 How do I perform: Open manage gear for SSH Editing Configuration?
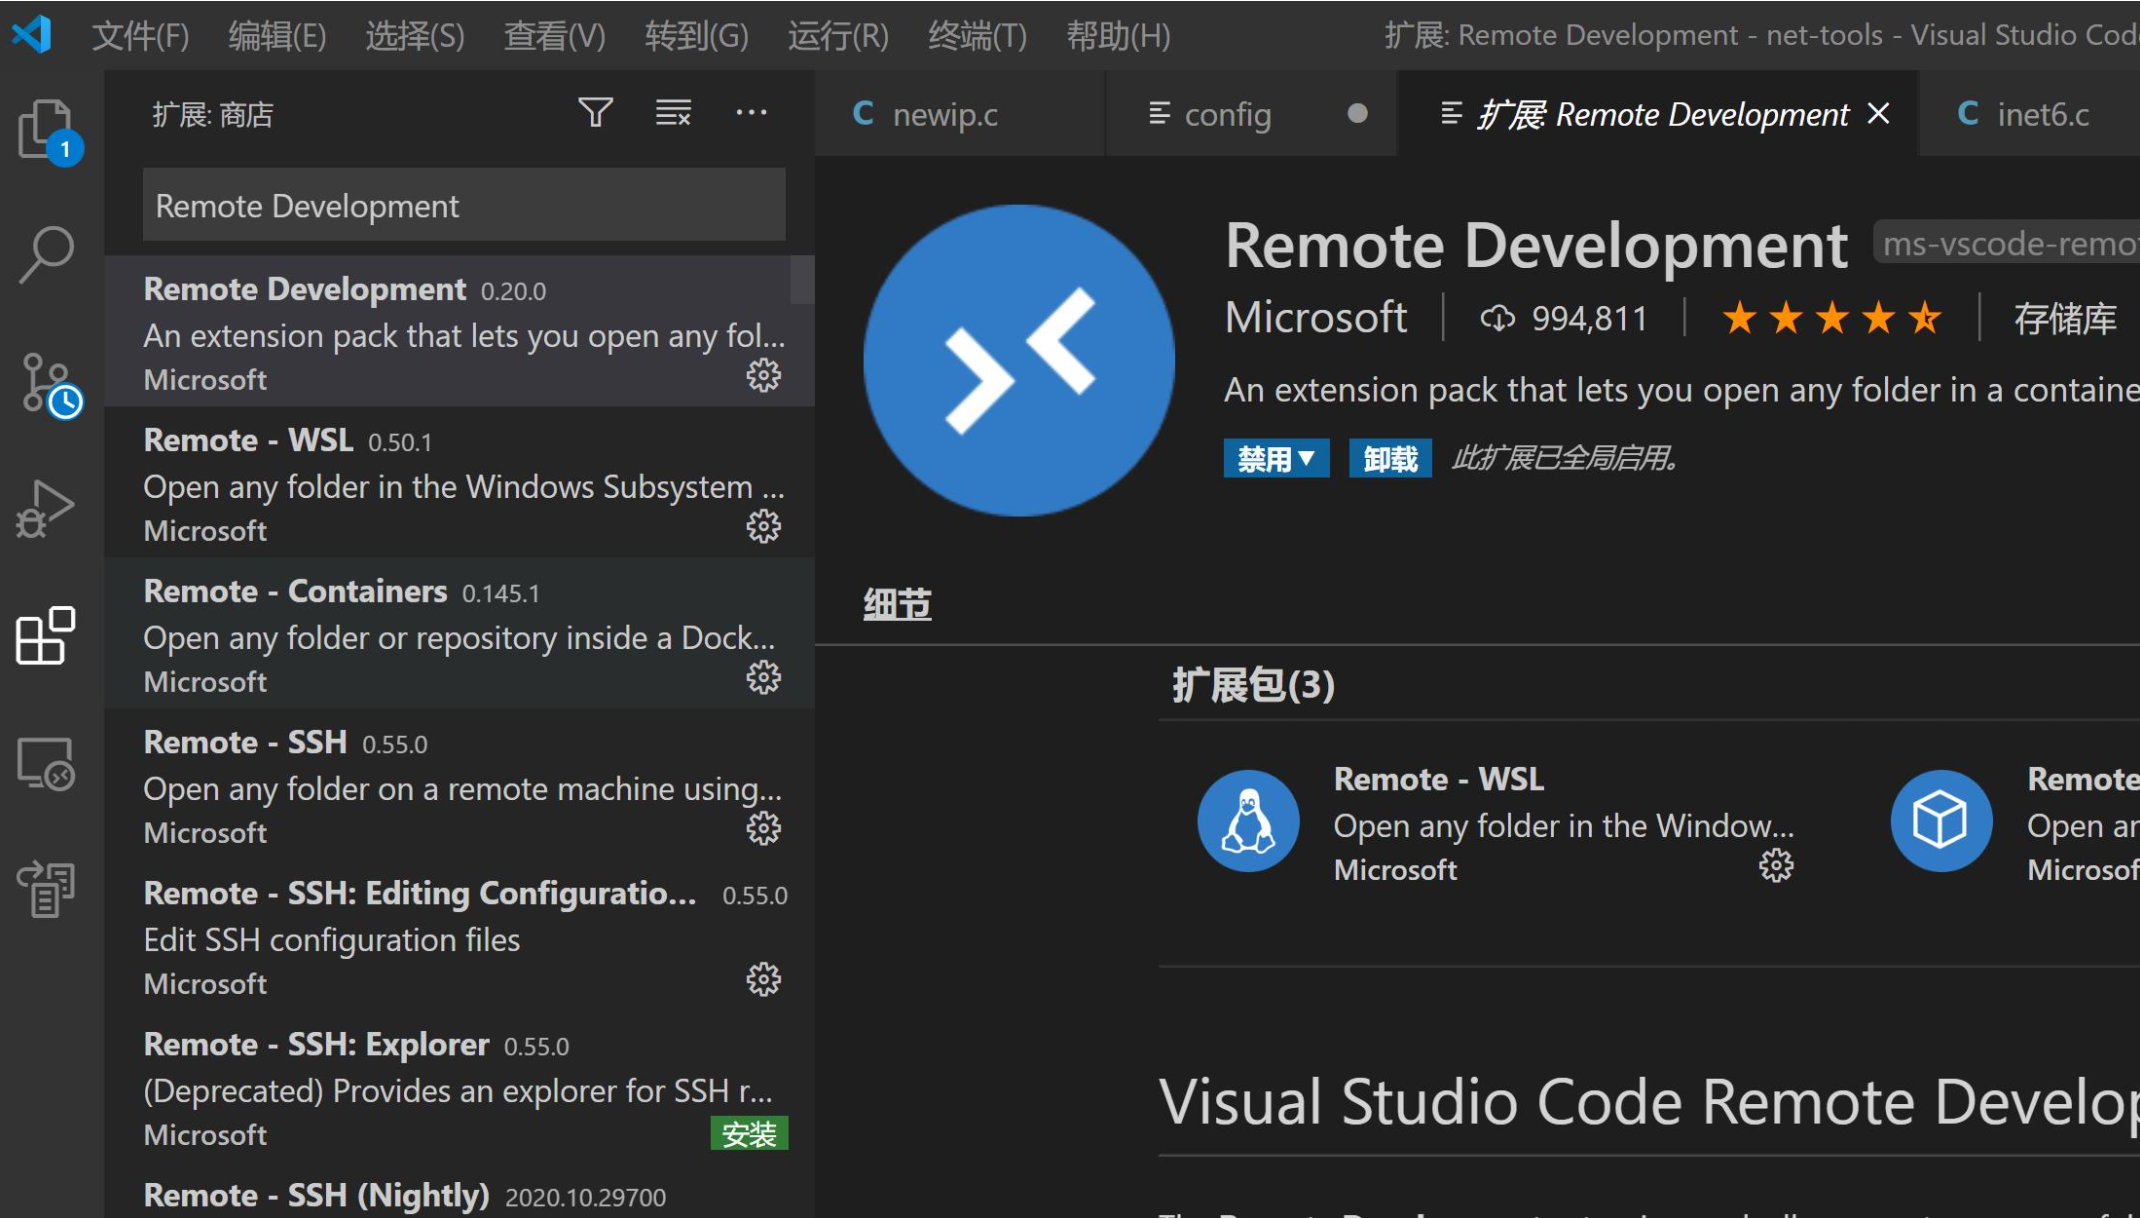(764, 980)
